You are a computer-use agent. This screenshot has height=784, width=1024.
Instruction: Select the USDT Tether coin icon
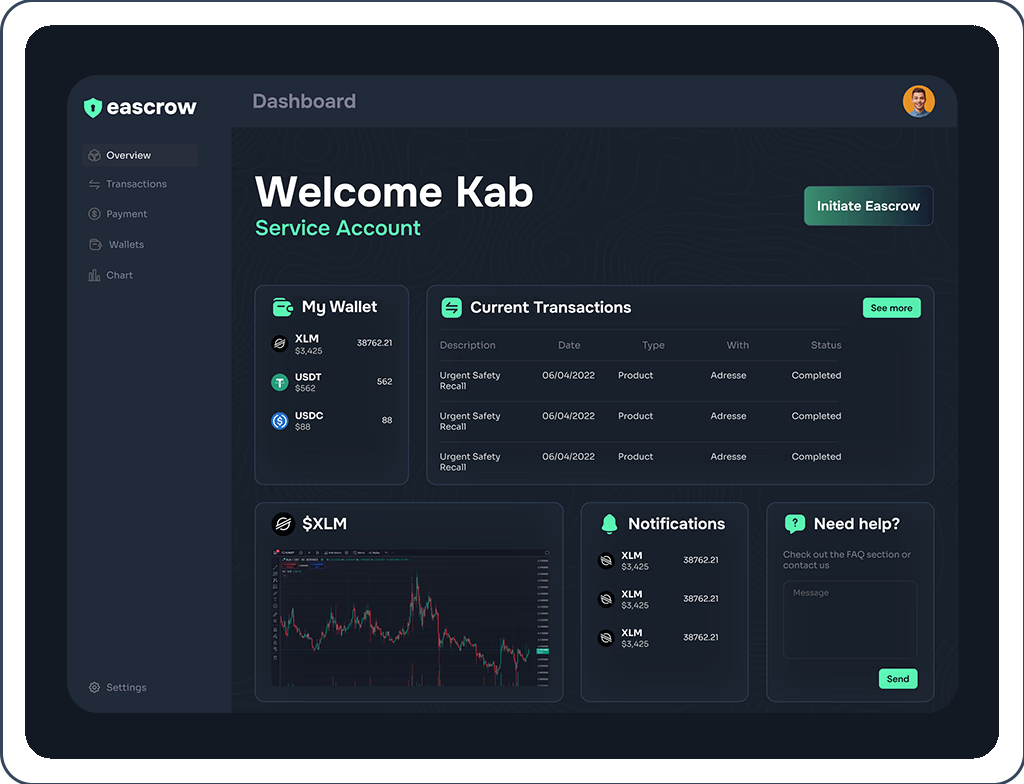coord(280,382)
